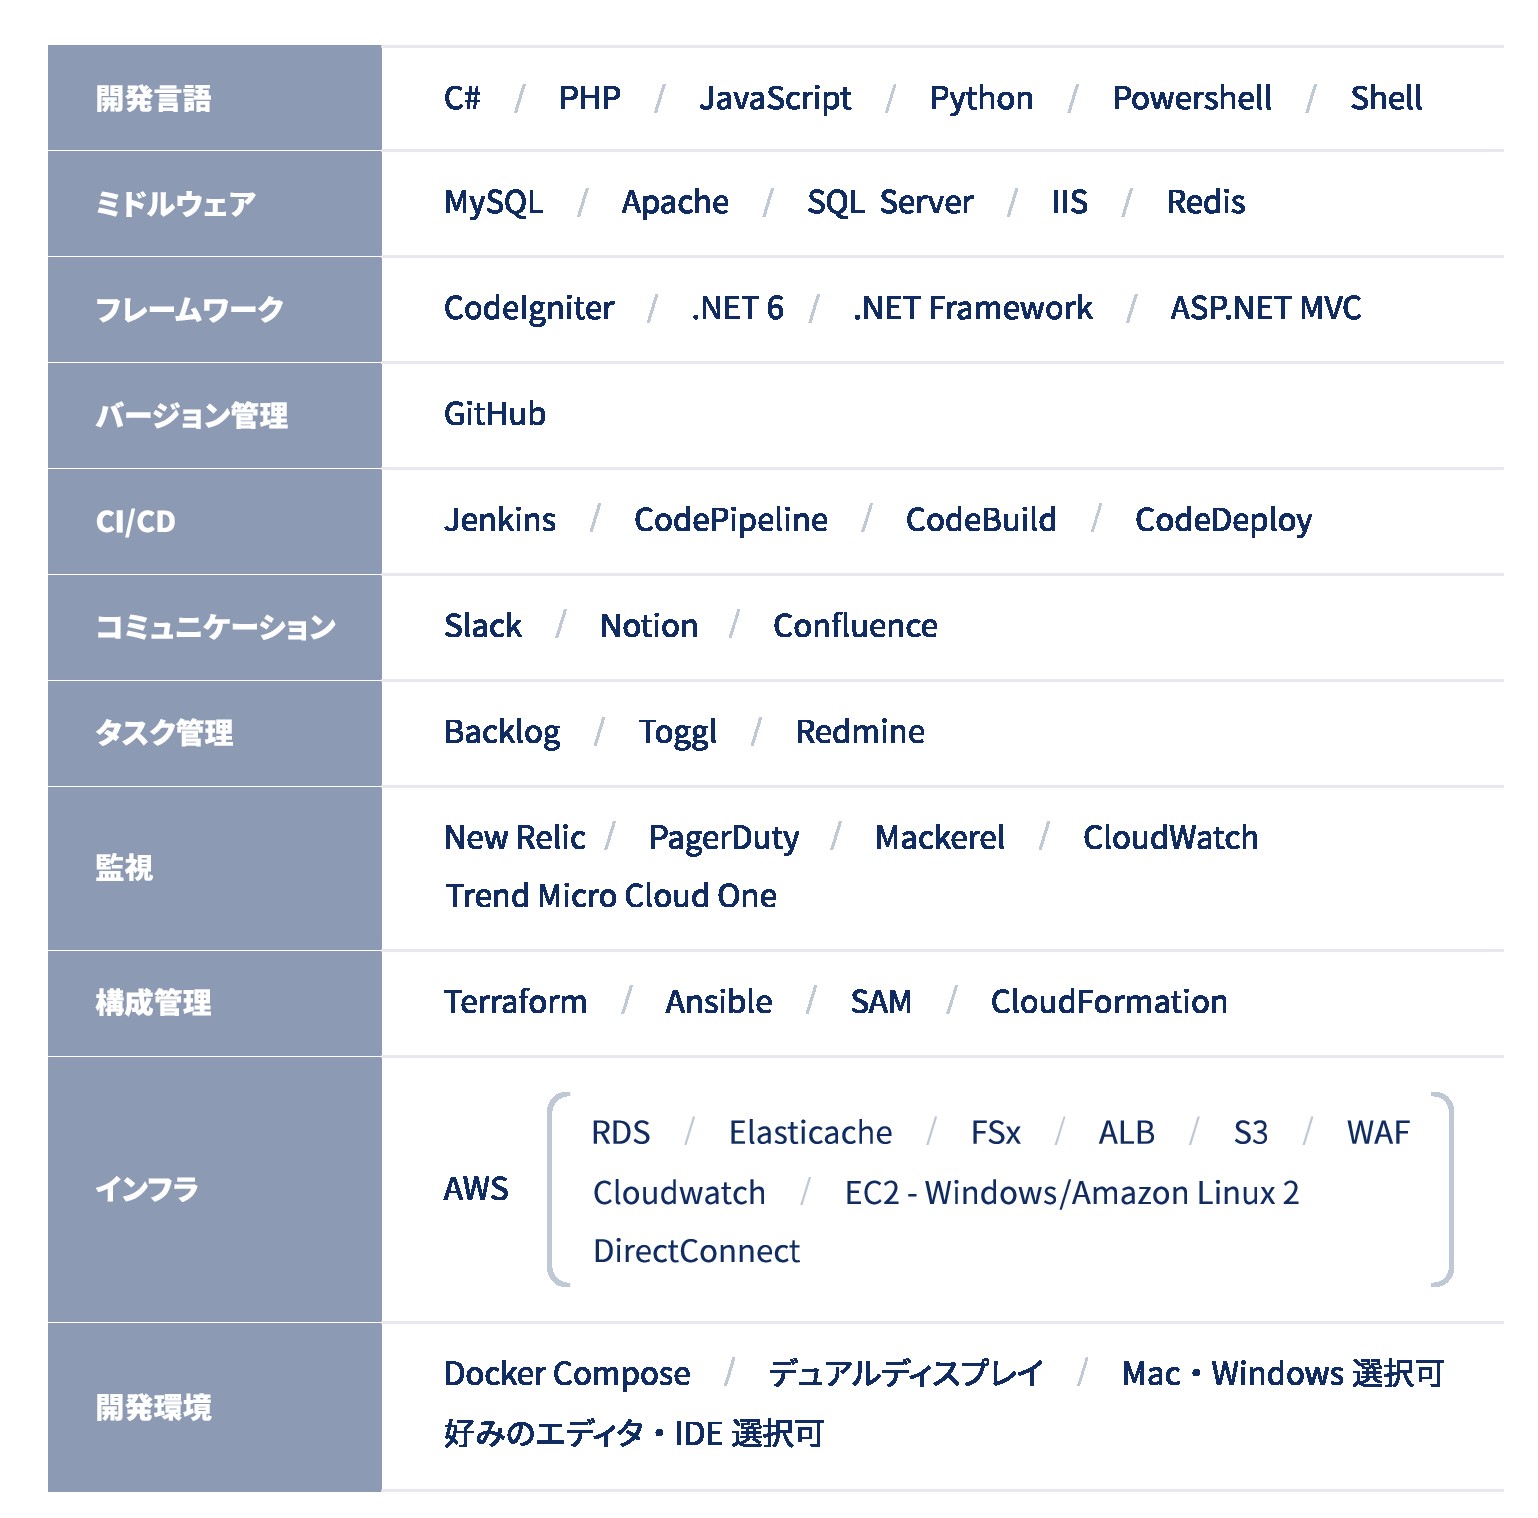Click the IIS entry
1538x1518 pixels.
click(x=1069, y=202)
